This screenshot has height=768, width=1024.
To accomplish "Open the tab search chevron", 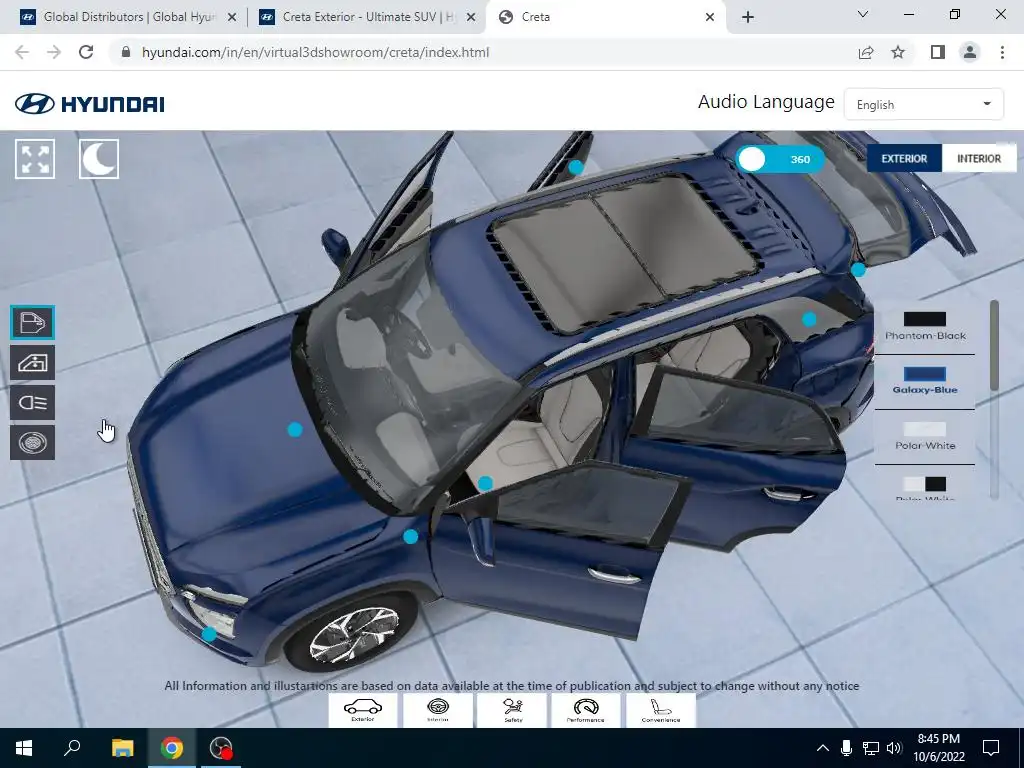I will (863, 14).
